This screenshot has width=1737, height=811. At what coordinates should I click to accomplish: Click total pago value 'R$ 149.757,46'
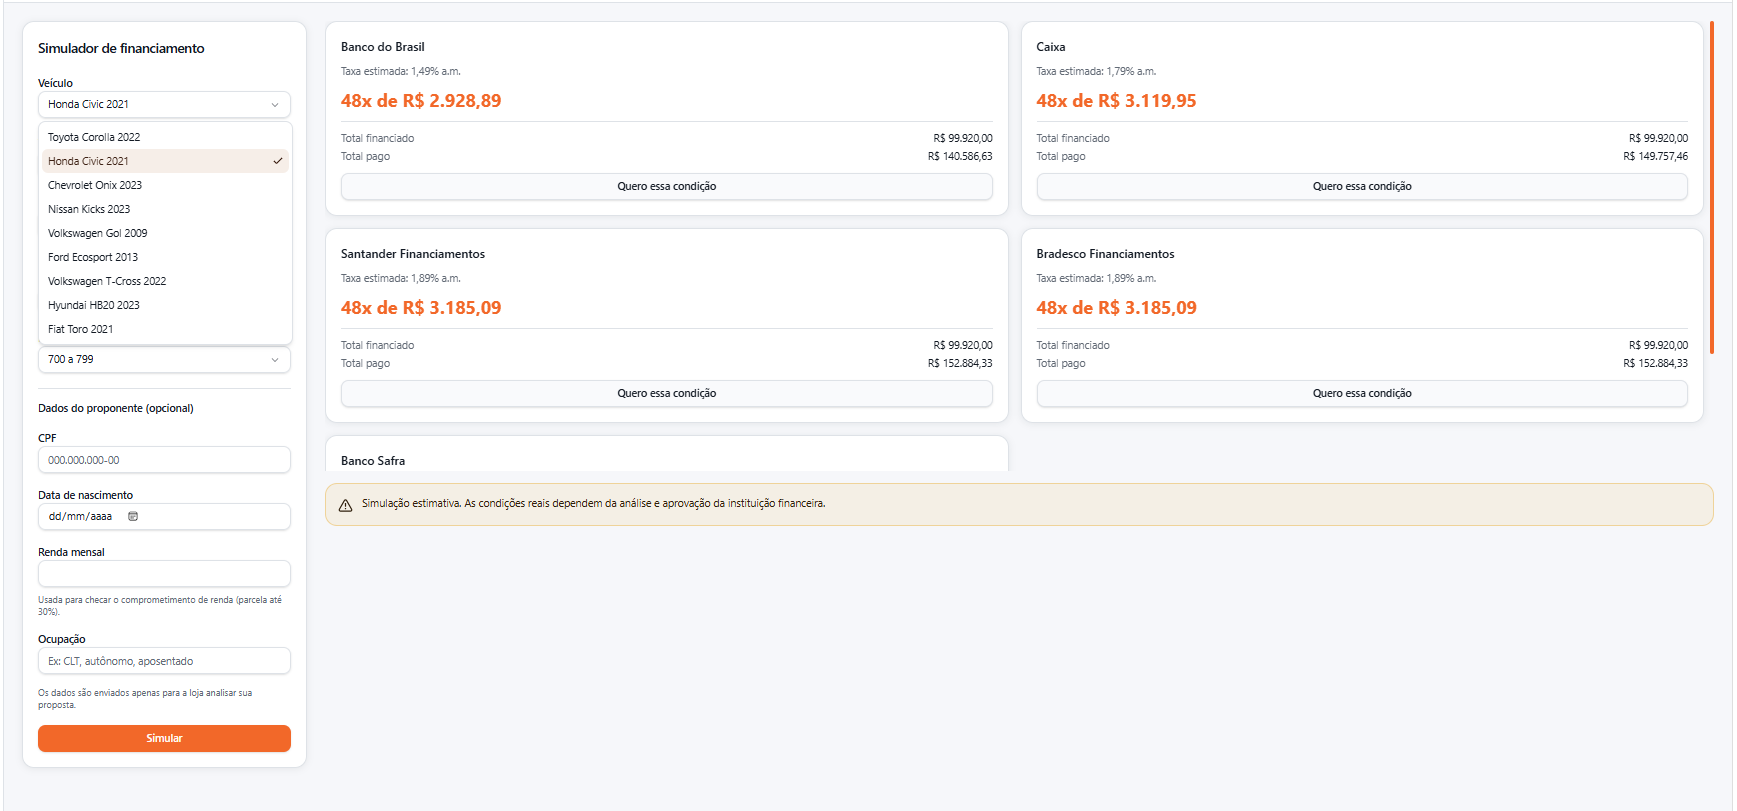[1656, 156]
